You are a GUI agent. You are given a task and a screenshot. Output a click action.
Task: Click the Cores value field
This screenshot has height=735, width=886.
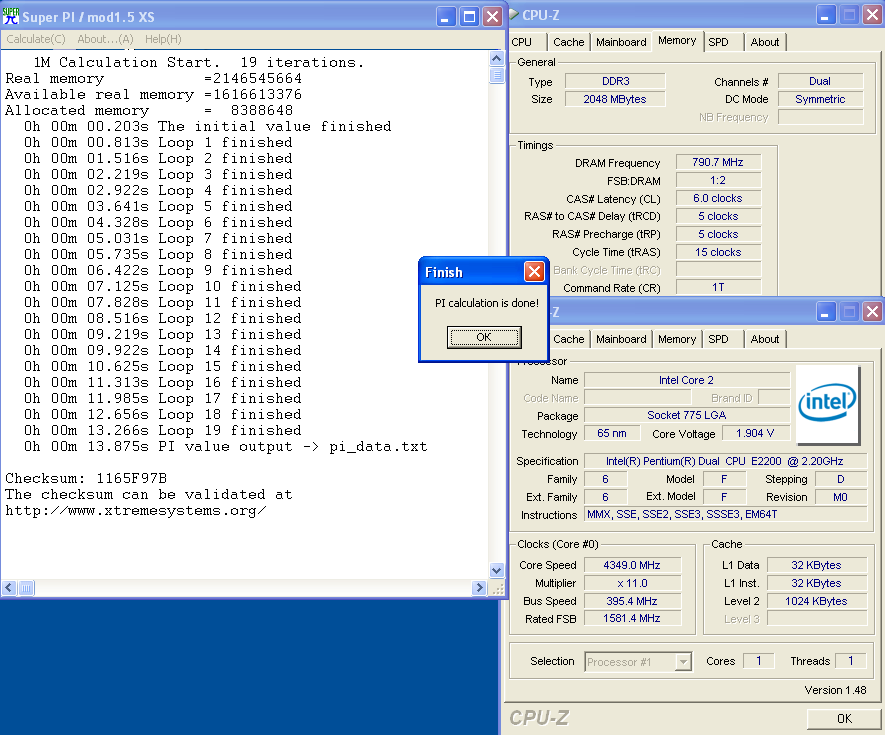[758, 661]
